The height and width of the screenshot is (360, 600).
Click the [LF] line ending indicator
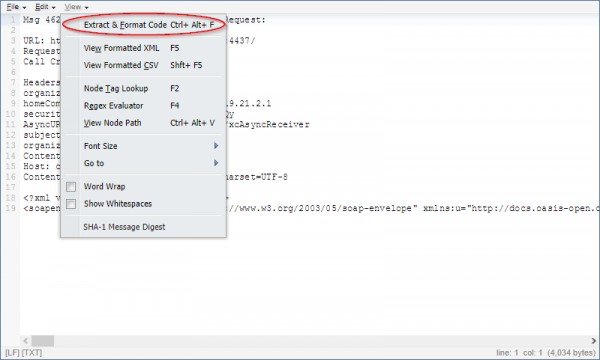[12, 353]
